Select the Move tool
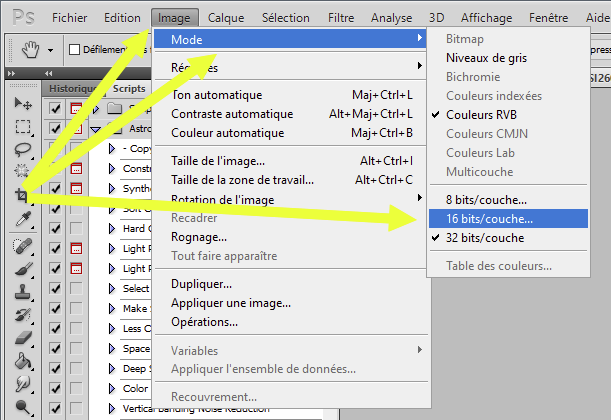Screen dimensions: 611x420 point(23,104)
